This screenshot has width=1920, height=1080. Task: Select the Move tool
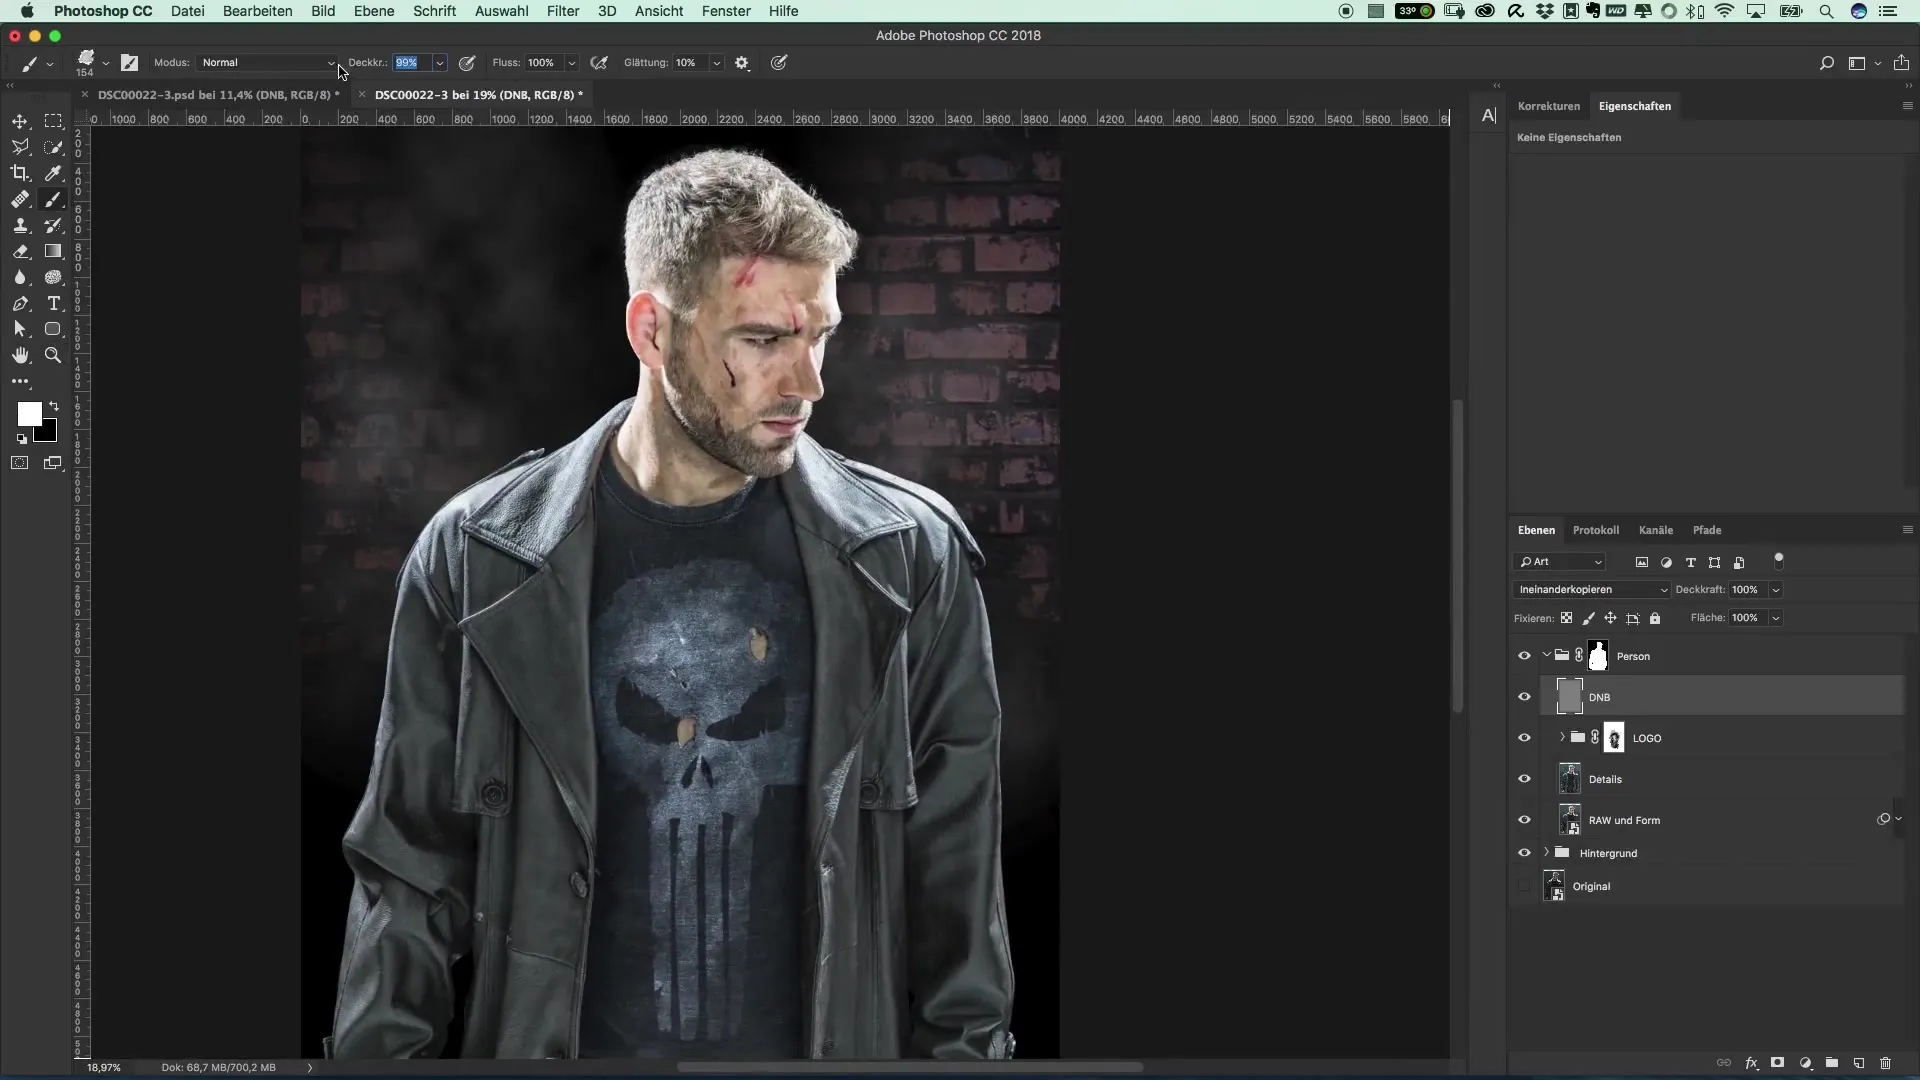pyautogui.click(x=20, y=121)
